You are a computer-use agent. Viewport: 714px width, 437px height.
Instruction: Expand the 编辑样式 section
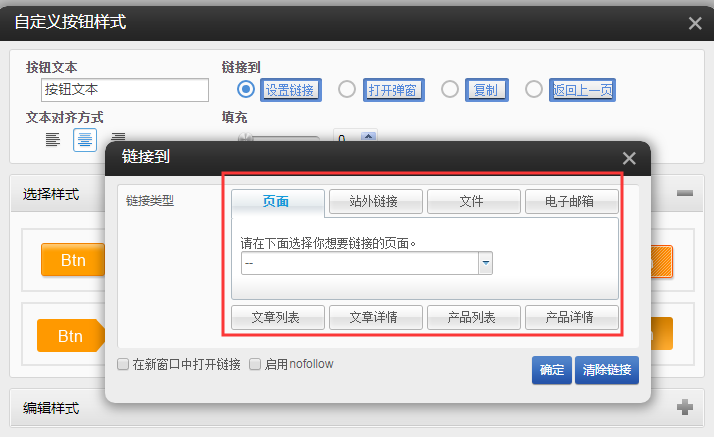pyautogui.click(x=685, y=407)
